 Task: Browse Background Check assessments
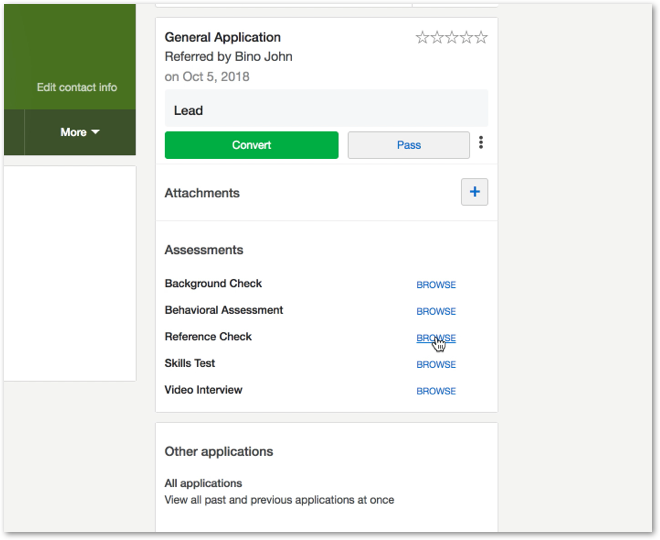[436, 285]
